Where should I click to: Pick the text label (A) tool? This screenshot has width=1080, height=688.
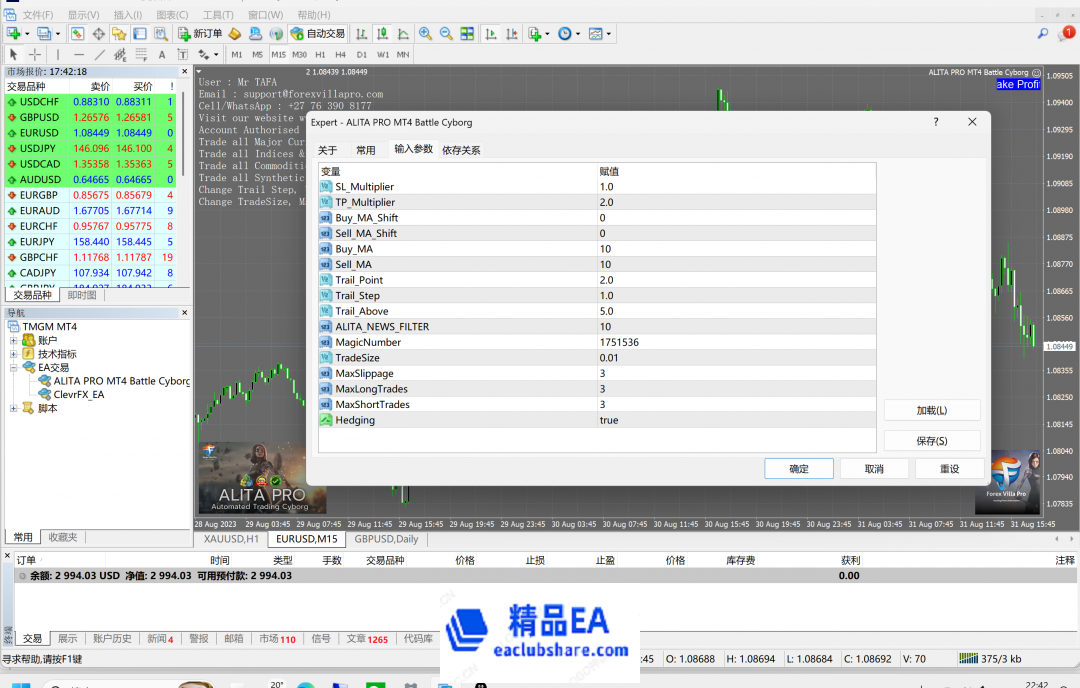point(162,54)
